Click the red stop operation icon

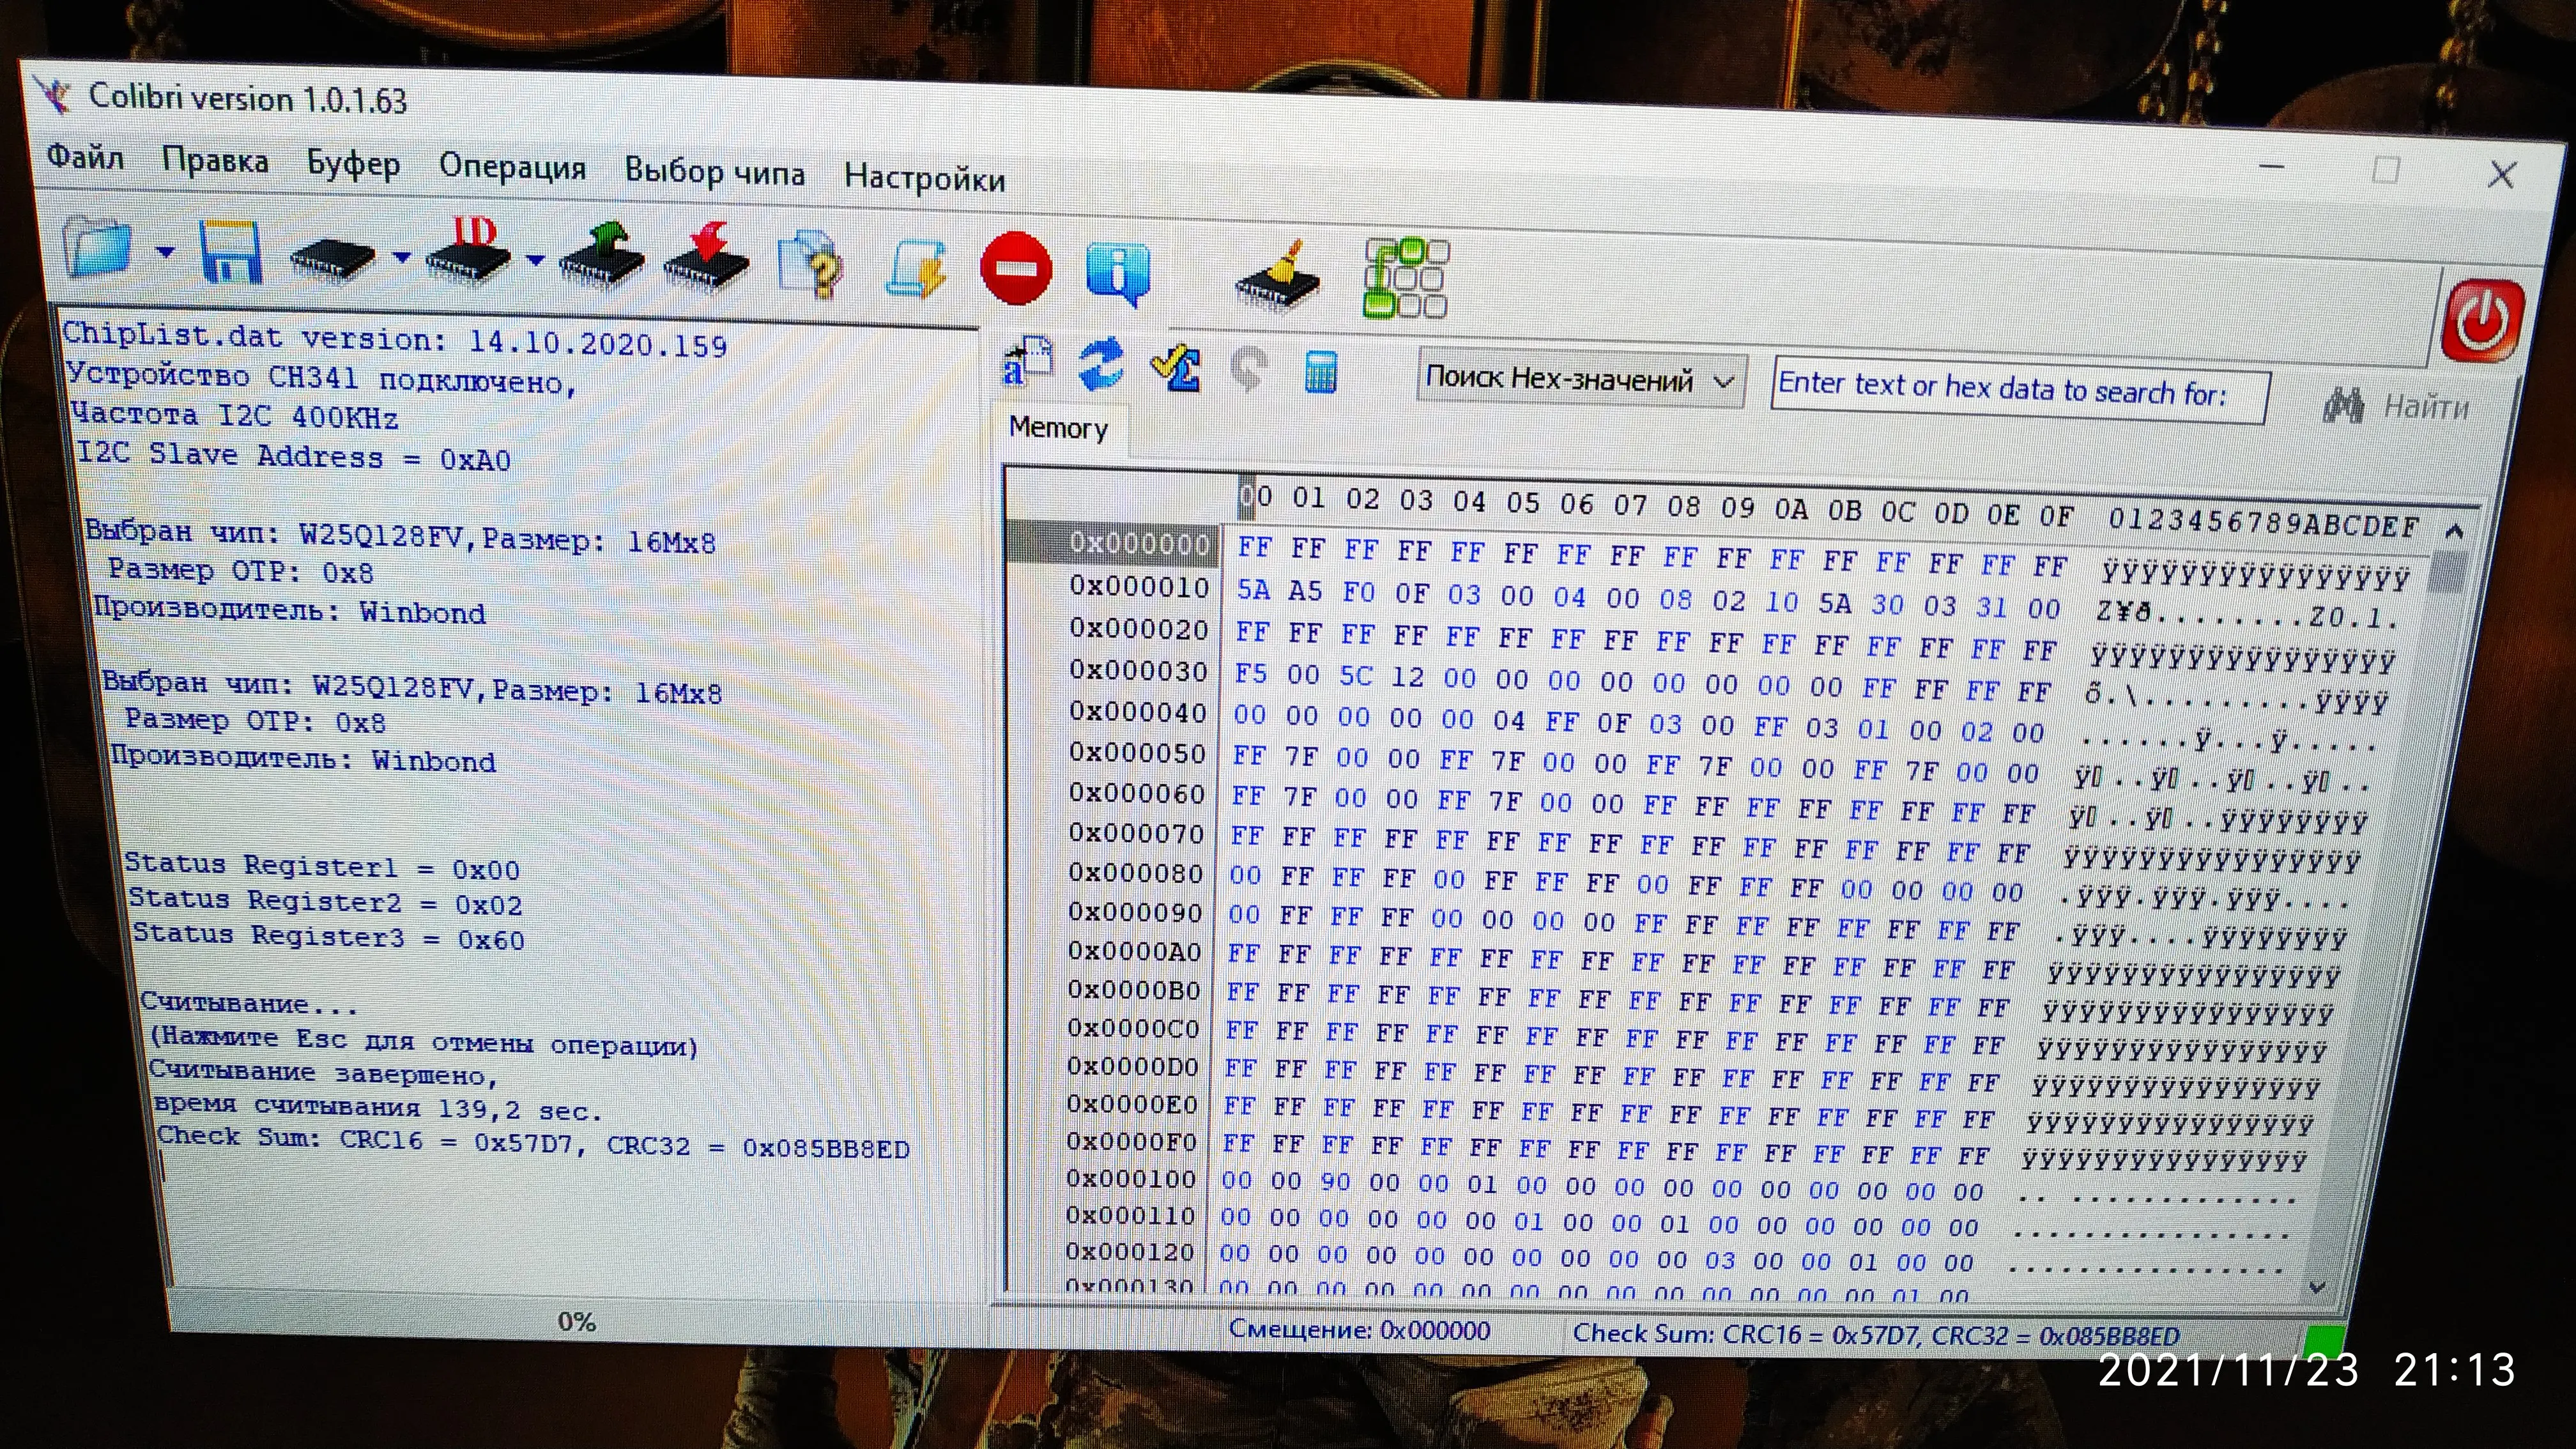(1016, 268)
